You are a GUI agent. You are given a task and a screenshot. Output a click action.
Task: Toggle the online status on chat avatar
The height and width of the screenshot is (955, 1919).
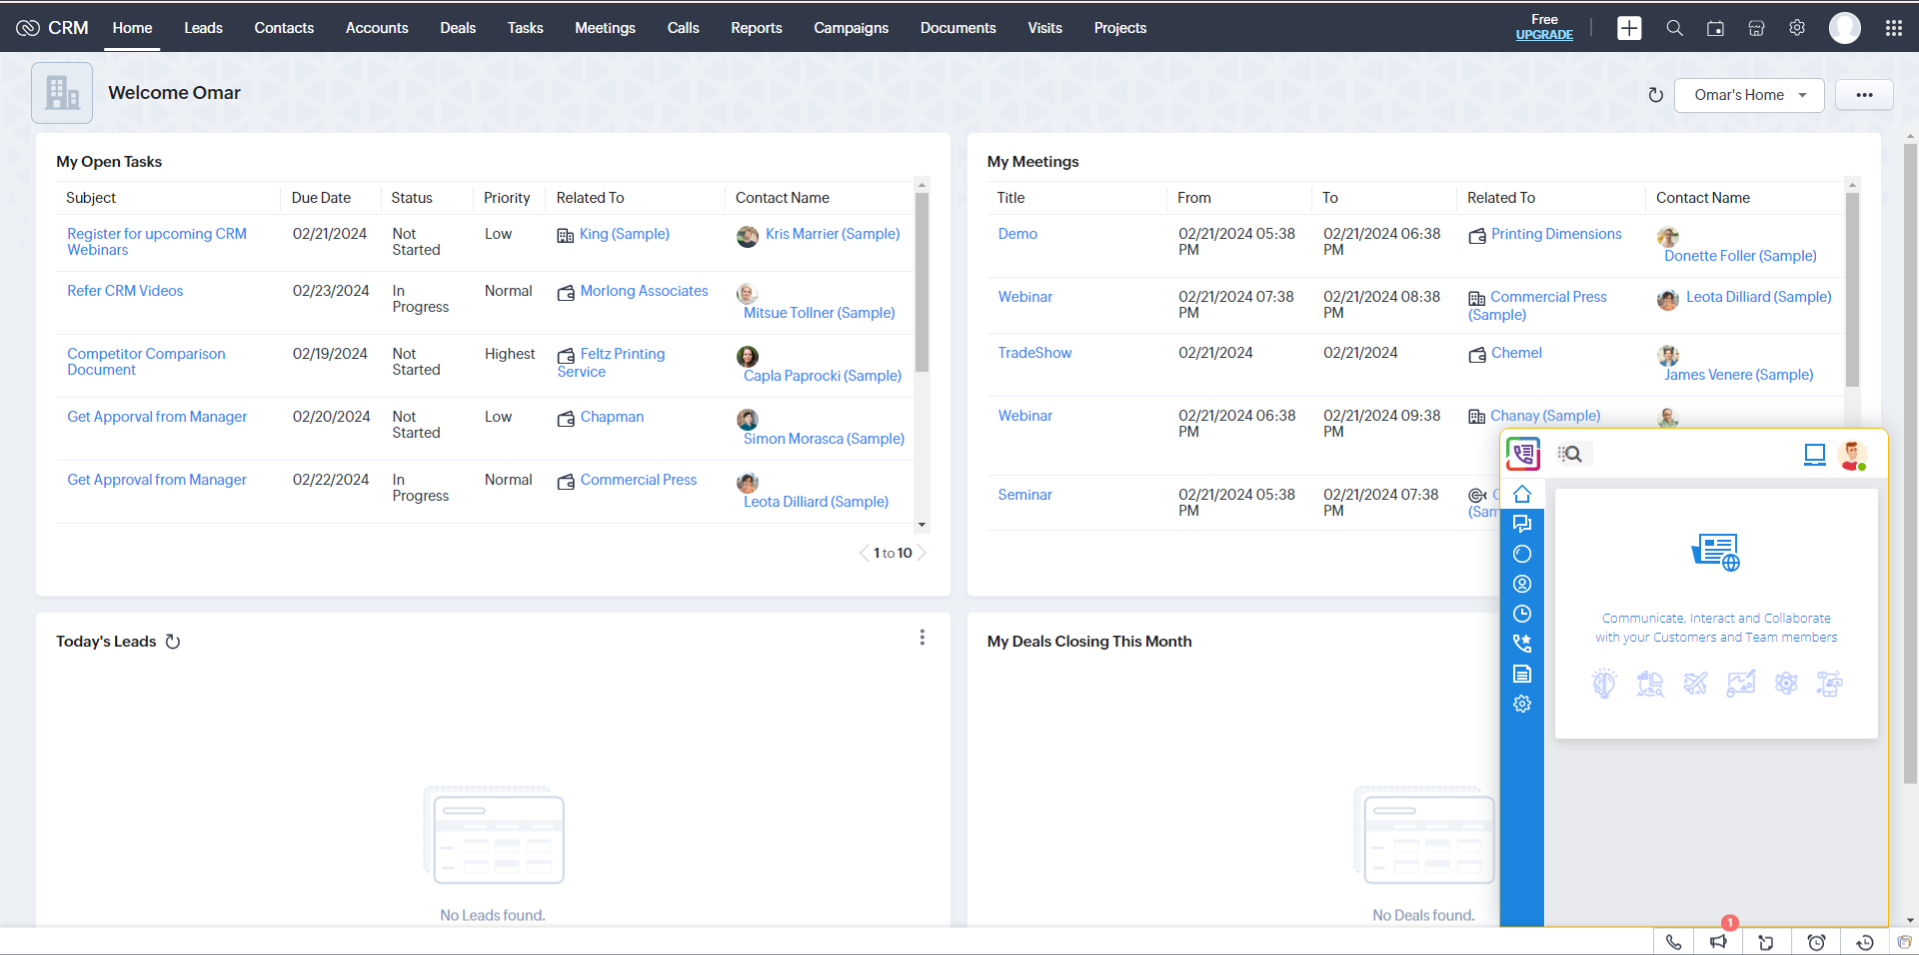pyautogui.click(x=1852, y=455)
